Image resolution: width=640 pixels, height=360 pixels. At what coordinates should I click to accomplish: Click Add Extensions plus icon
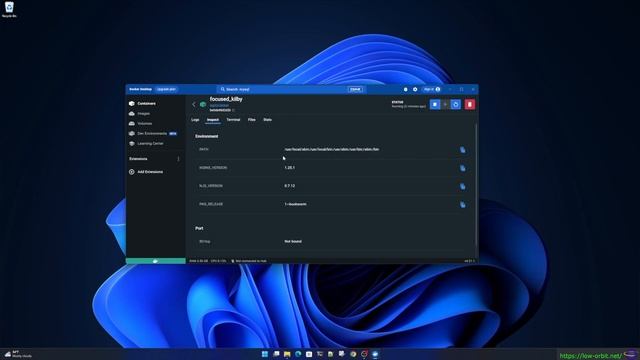tap(131, 172)
